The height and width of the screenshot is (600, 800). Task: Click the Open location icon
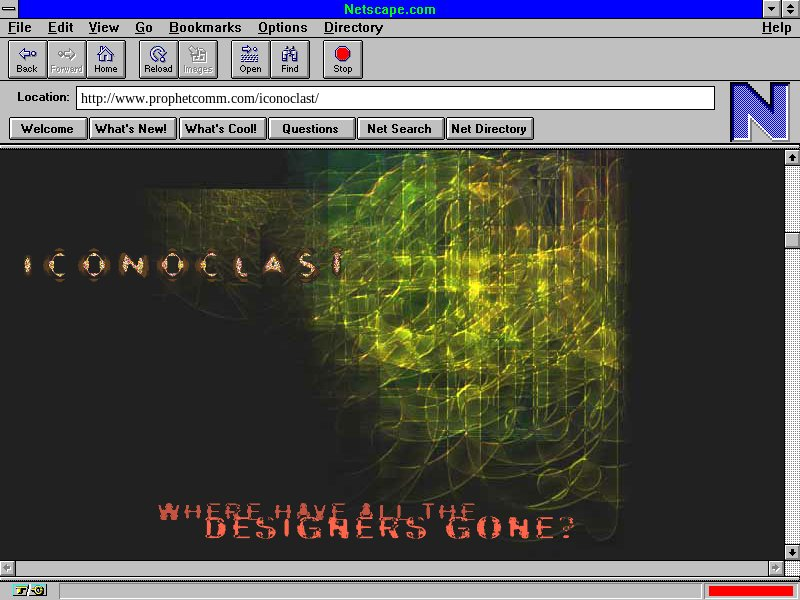[x=250, y=59]
